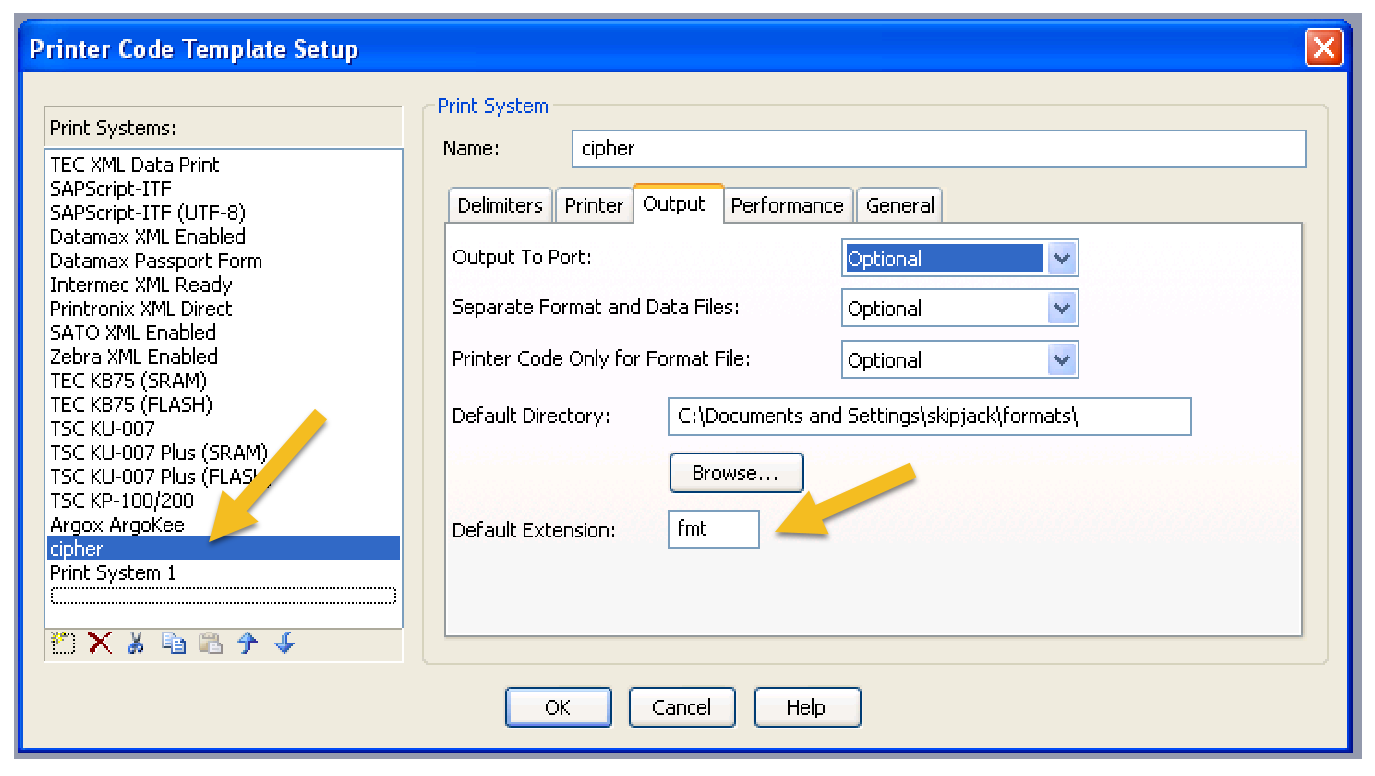Image resolution: width=1375 pixels, height=776 pixels.
Task: Browse for the default directory
Action: coord(736,472)
